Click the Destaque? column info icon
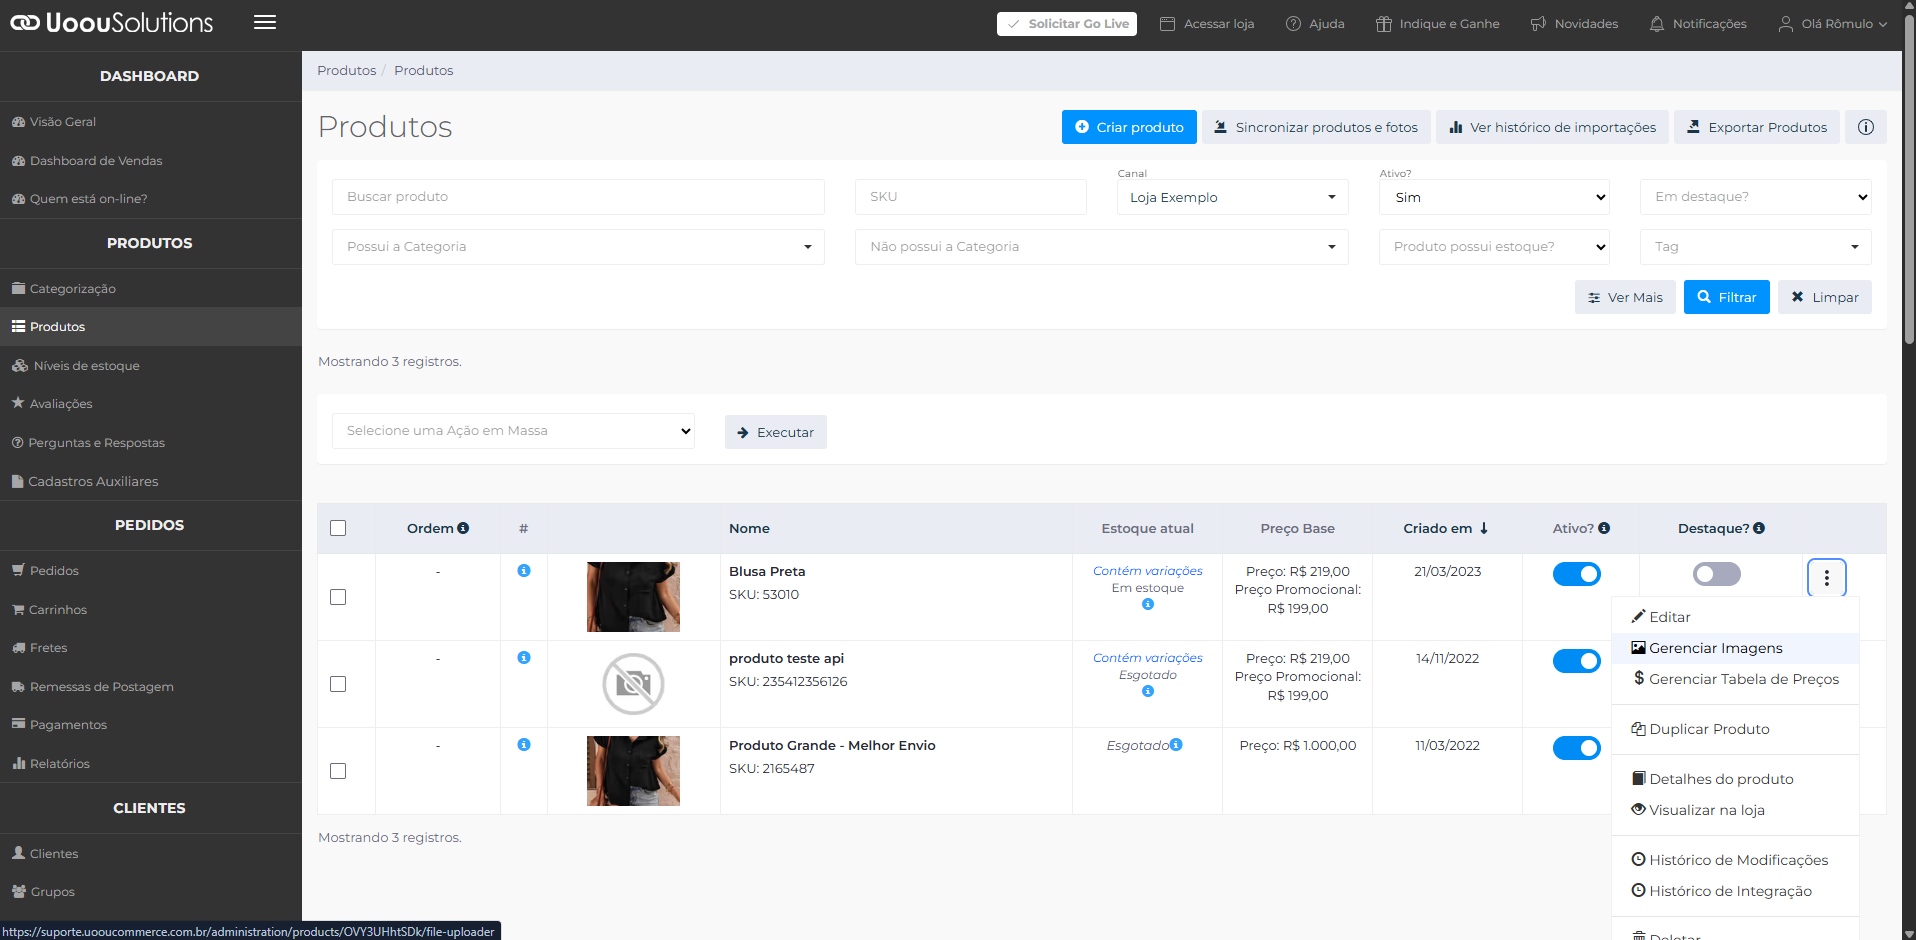The height and width of the screenshot is (940, 1916). coord(1759,528)
